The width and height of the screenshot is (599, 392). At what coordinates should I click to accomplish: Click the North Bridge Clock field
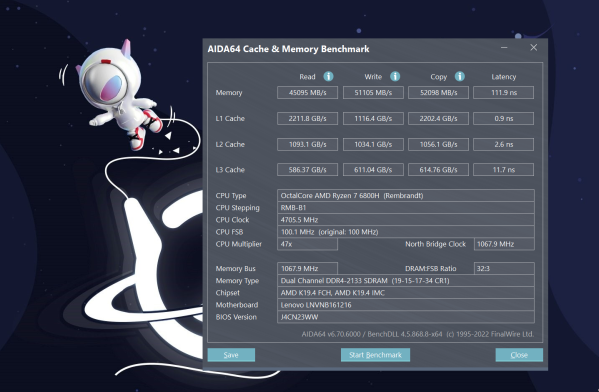[504, 244]
